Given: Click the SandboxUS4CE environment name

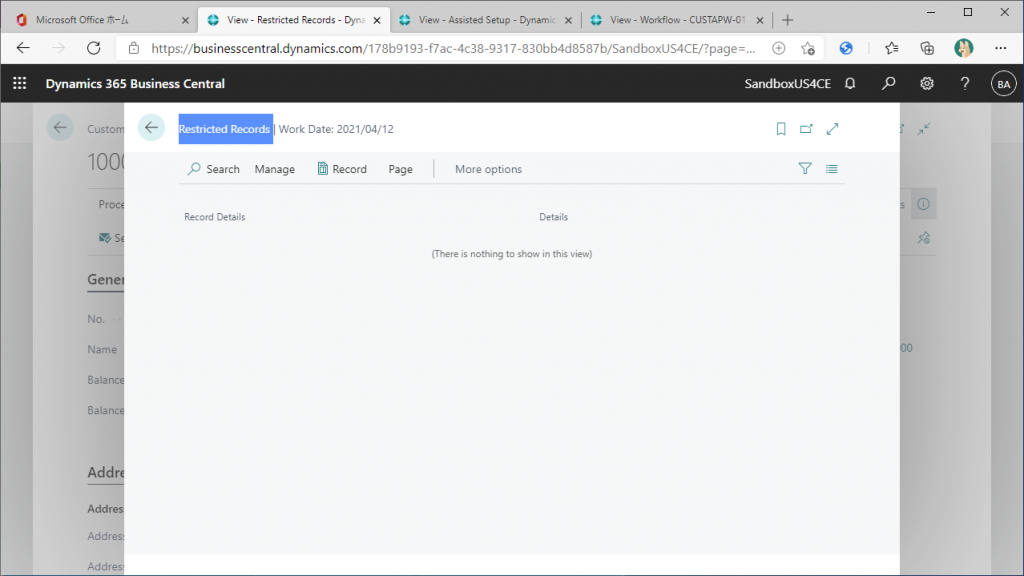Looking at the screenshot, I should coord(788,84).
